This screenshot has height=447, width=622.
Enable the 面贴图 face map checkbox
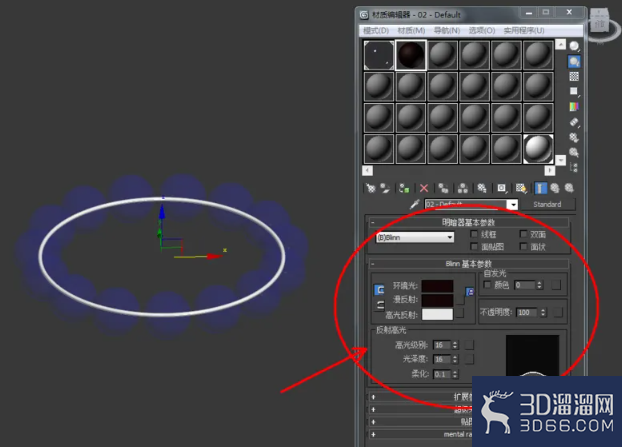tap(474, 247)
